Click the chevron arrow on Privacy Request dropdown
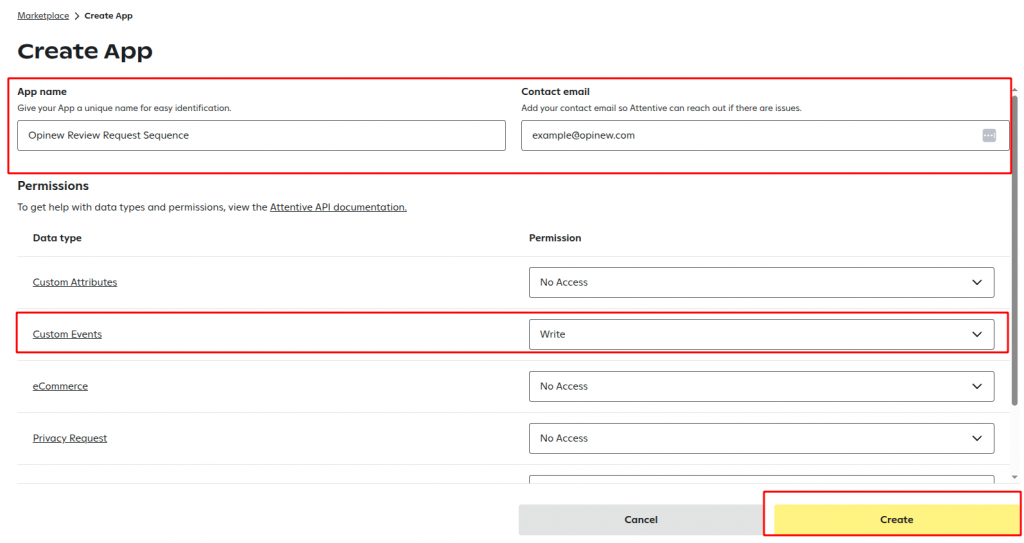Image resolution: width=1024 pixels, height=543 pixels. pyautogui.click(x=976, y=438)
